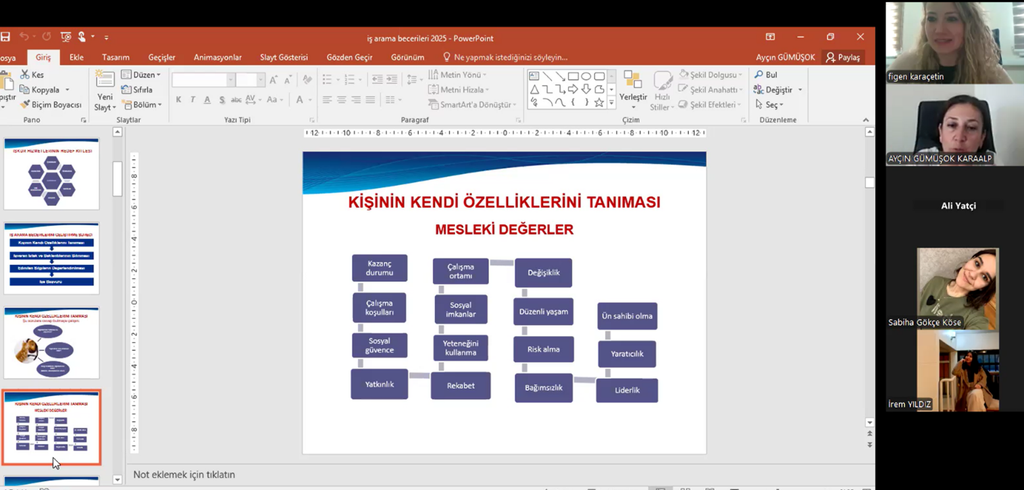The height and width of the screenshot is (490, 1024).
Task: Click Sıfırla (reset) slide button
Action: tap(137, 90)
